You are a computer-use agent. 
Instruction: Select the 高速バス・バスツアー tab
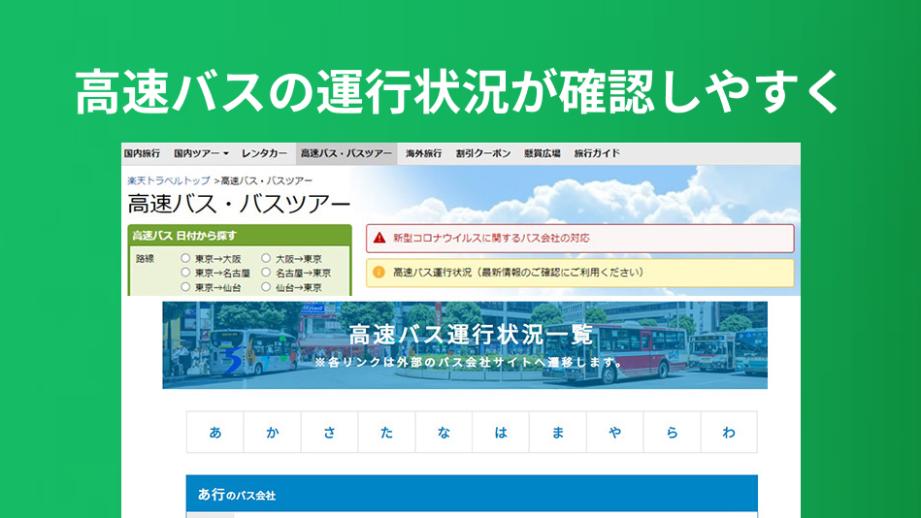pos(346,154)
